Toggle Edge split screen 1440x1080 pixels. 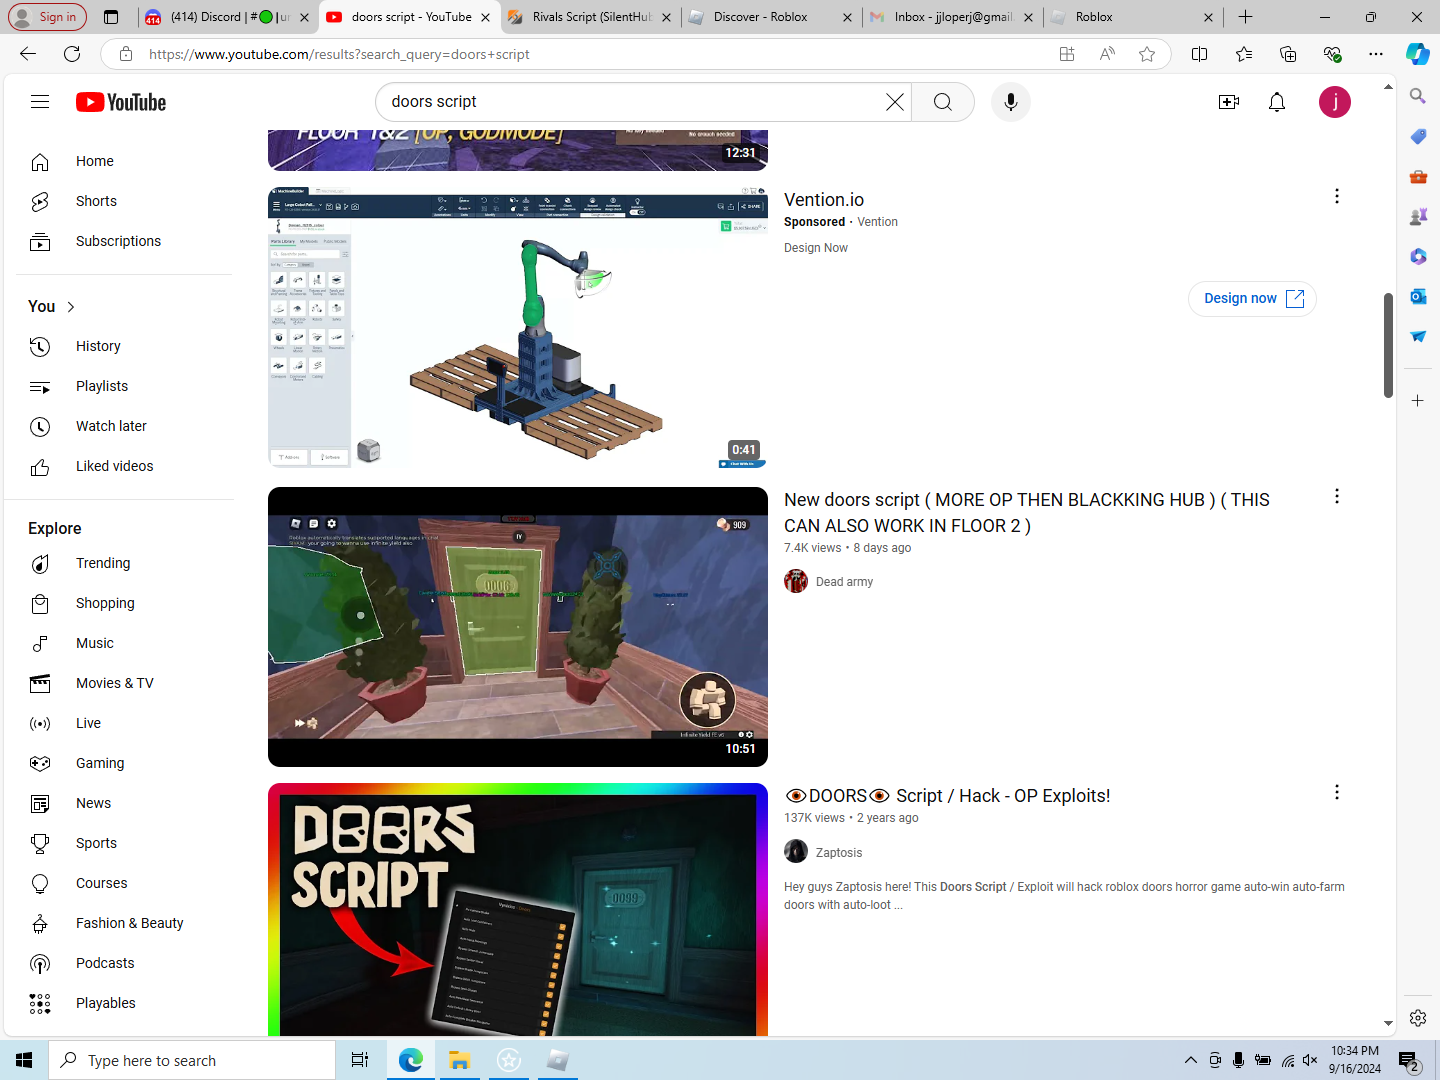(x=1200, y=54)
